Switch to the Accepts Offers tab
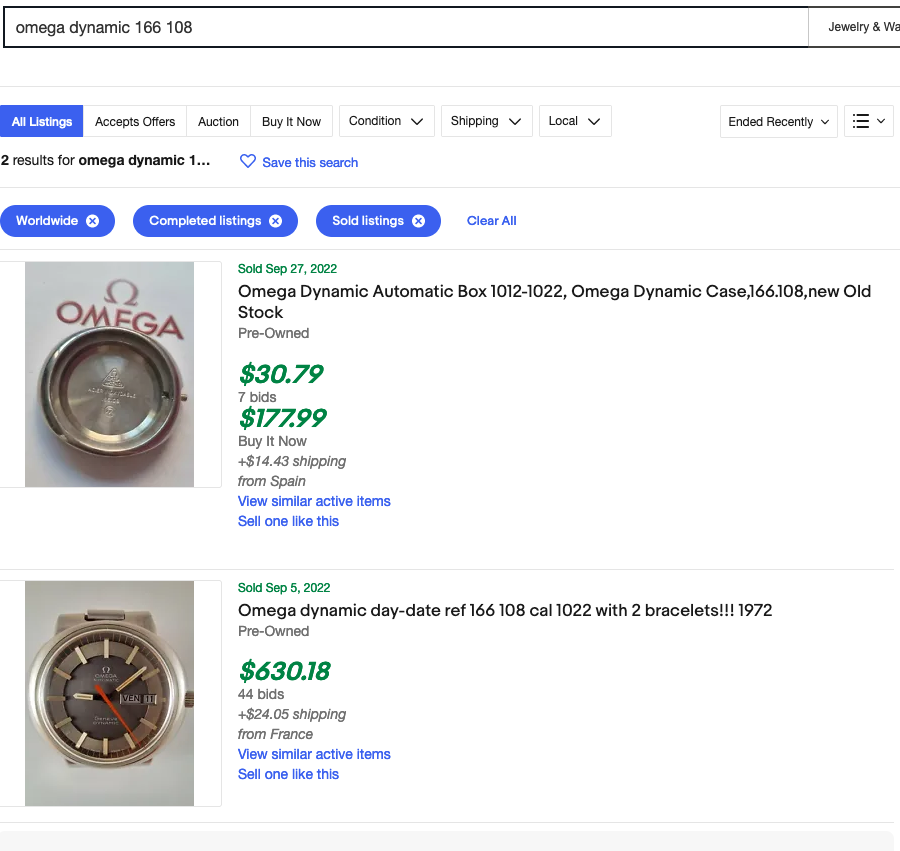 tap(135, 122)
